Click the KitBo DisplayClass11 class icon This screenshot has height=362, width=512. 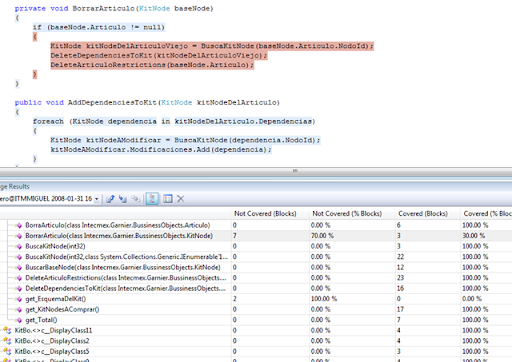point(7,330)
